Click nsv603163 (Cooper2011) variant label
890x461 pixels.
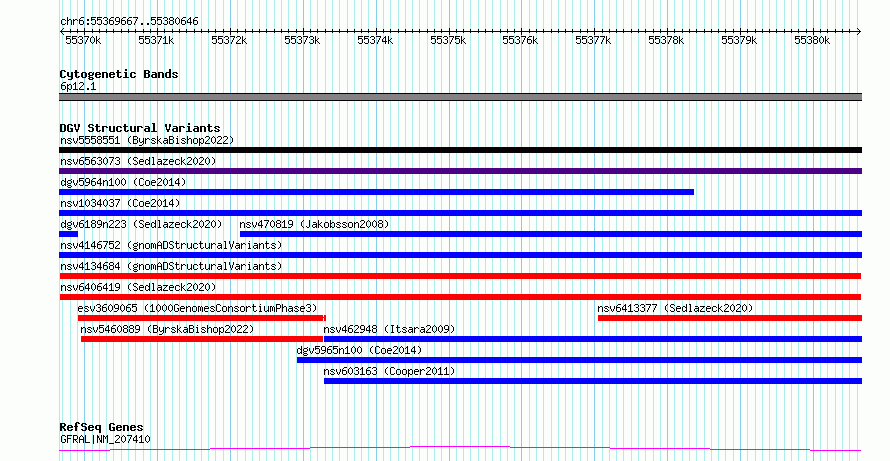pyautogui.click(x=389, y=371)
